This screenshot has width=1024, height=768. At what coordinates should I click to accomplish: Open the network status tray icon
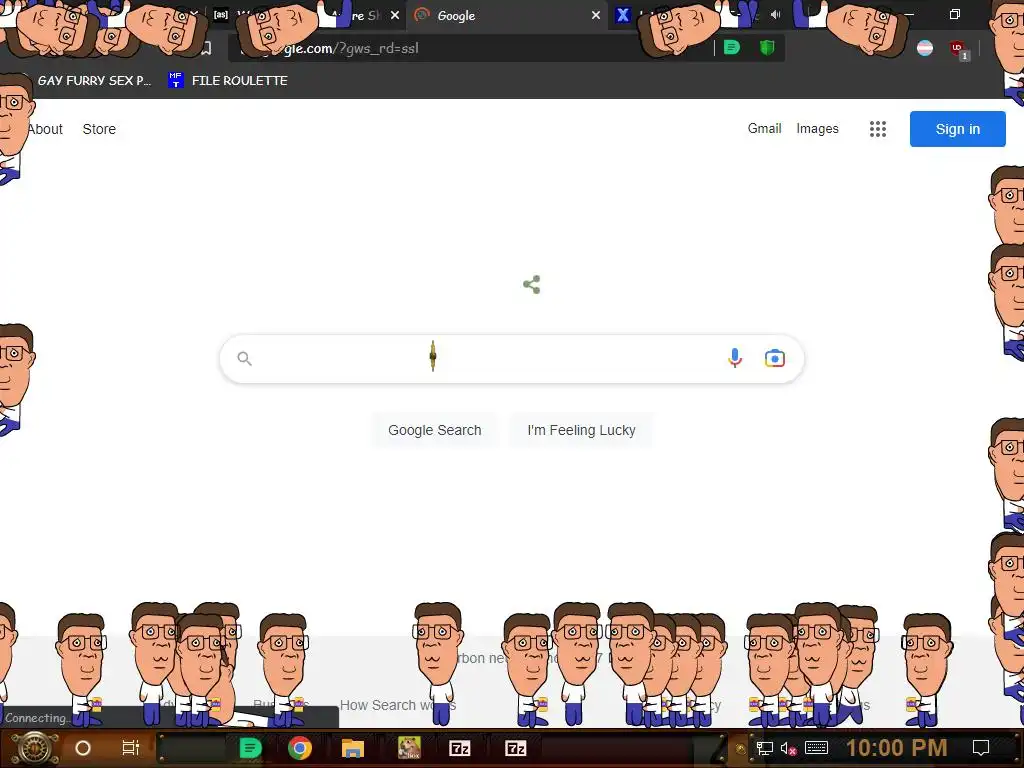point(765,748)
